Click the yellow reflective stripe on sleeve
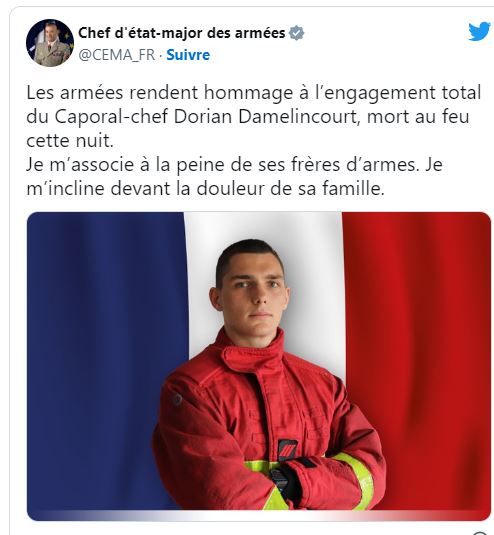The height and width of the screenshot is (535, 494). 357,480
